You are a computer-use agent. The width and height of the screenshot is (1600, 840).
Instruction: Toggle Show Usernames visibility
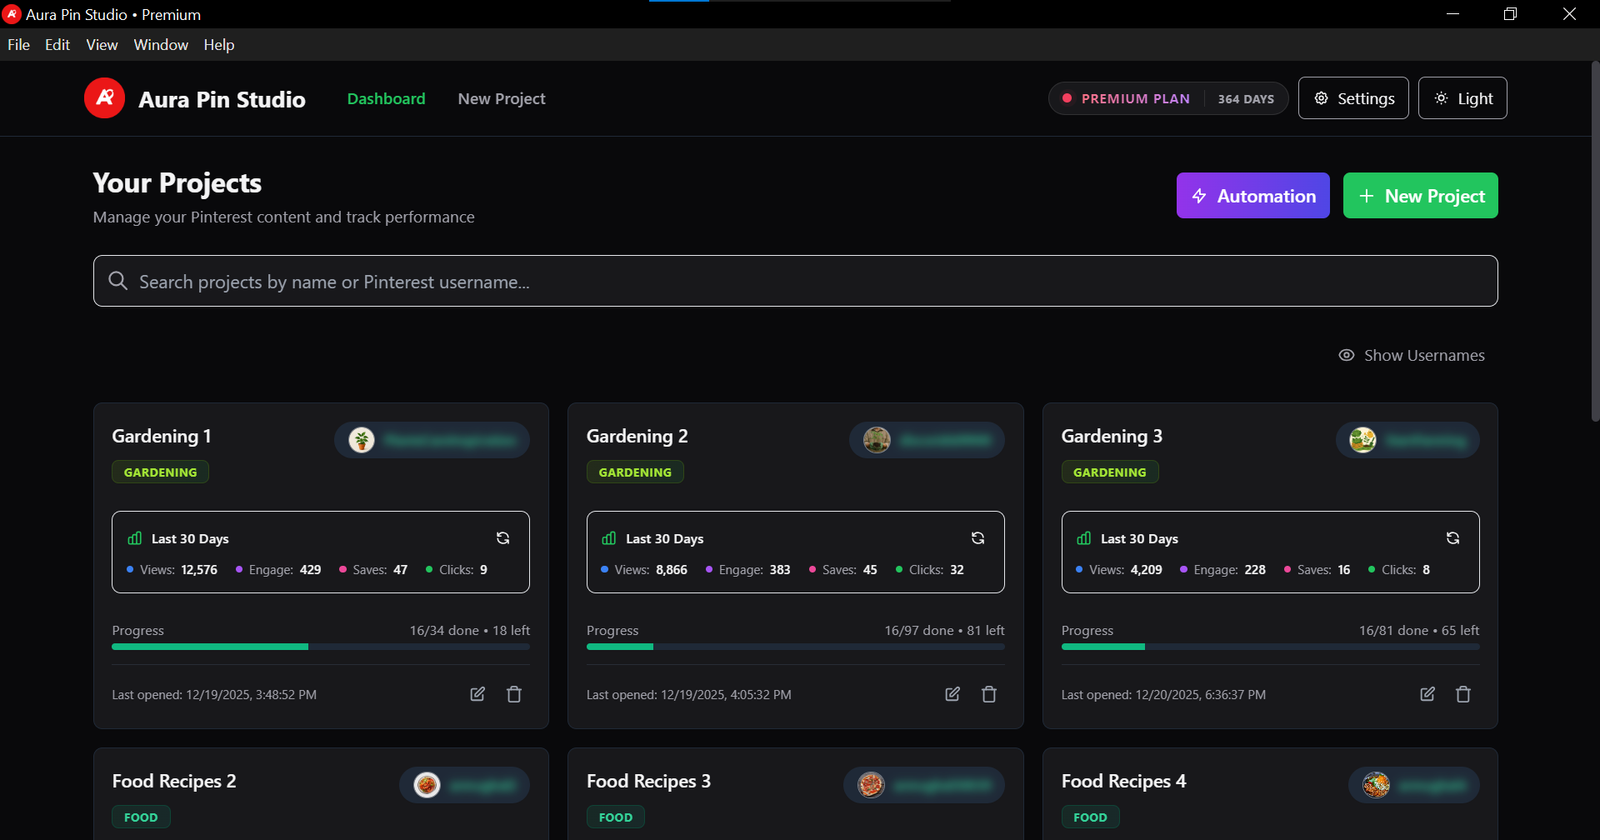coord(1412,355)
